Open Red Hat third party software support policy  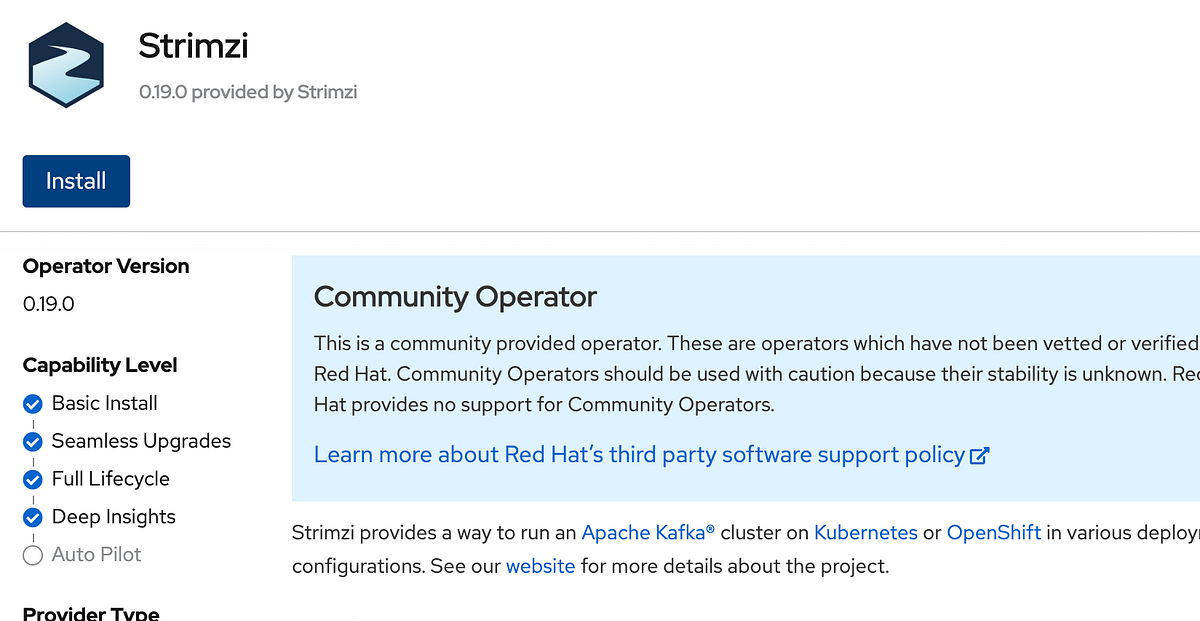click(640, 454)
